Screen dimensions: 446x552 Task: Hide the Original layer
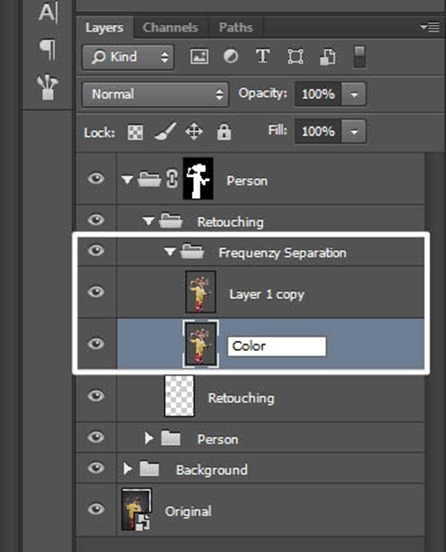click(x=96, y=509)
